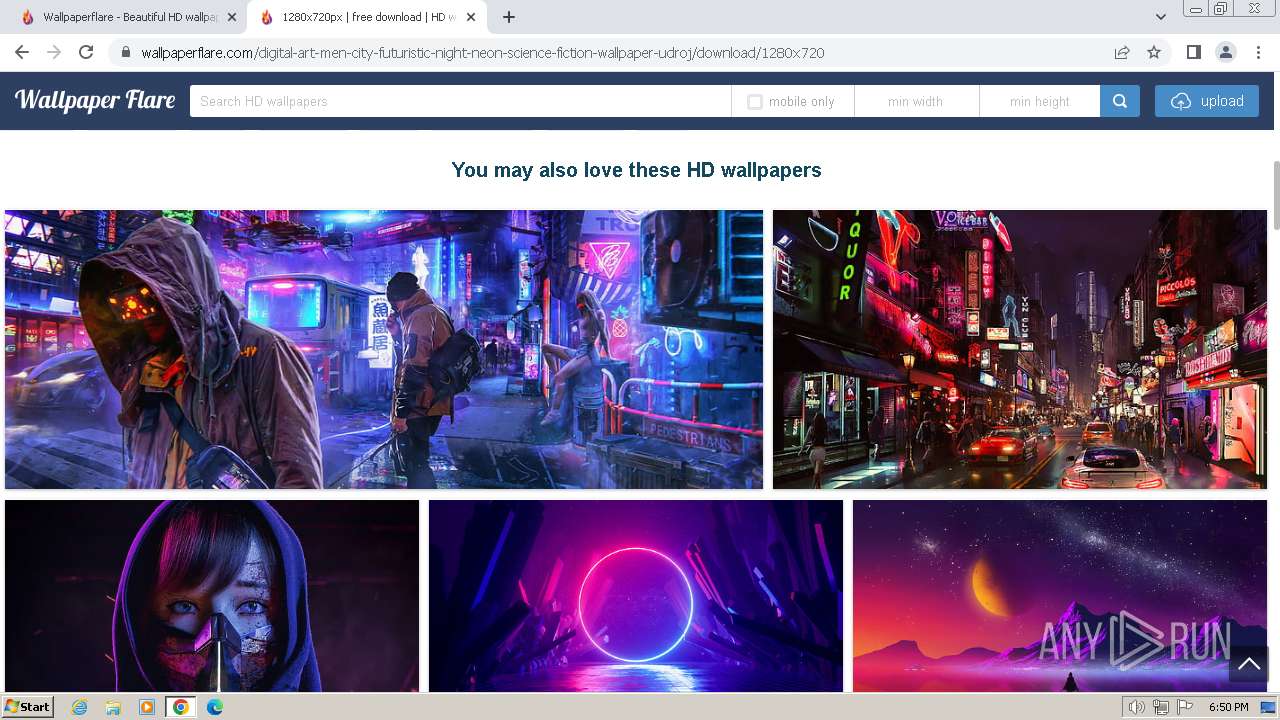The image size is (1280, 720).
Task: Focus the Search HD wallpapers field
Action: point(460,101)
